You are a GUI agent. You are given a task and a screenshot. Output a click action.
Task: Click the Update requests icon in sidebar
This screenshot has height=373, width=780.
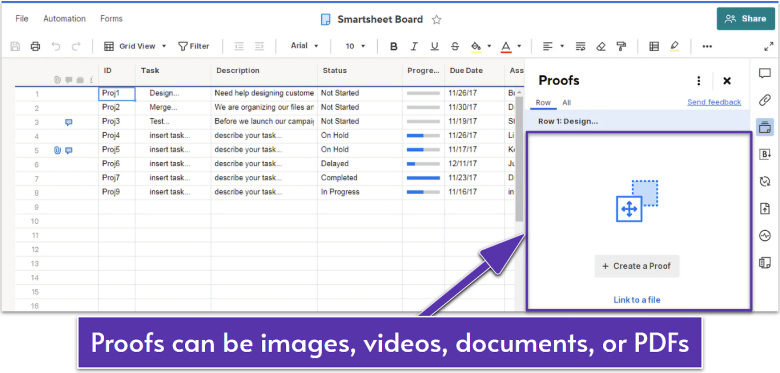click(x=765, y=182)
